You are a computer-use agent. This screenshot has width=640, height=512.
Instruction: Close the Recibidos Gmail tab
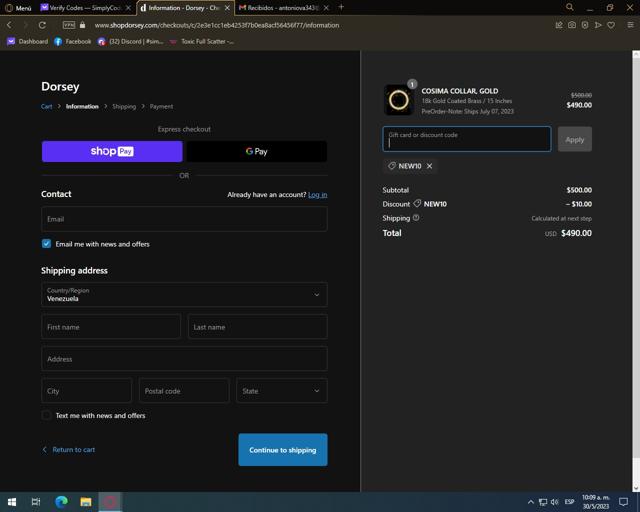point(326,8)
